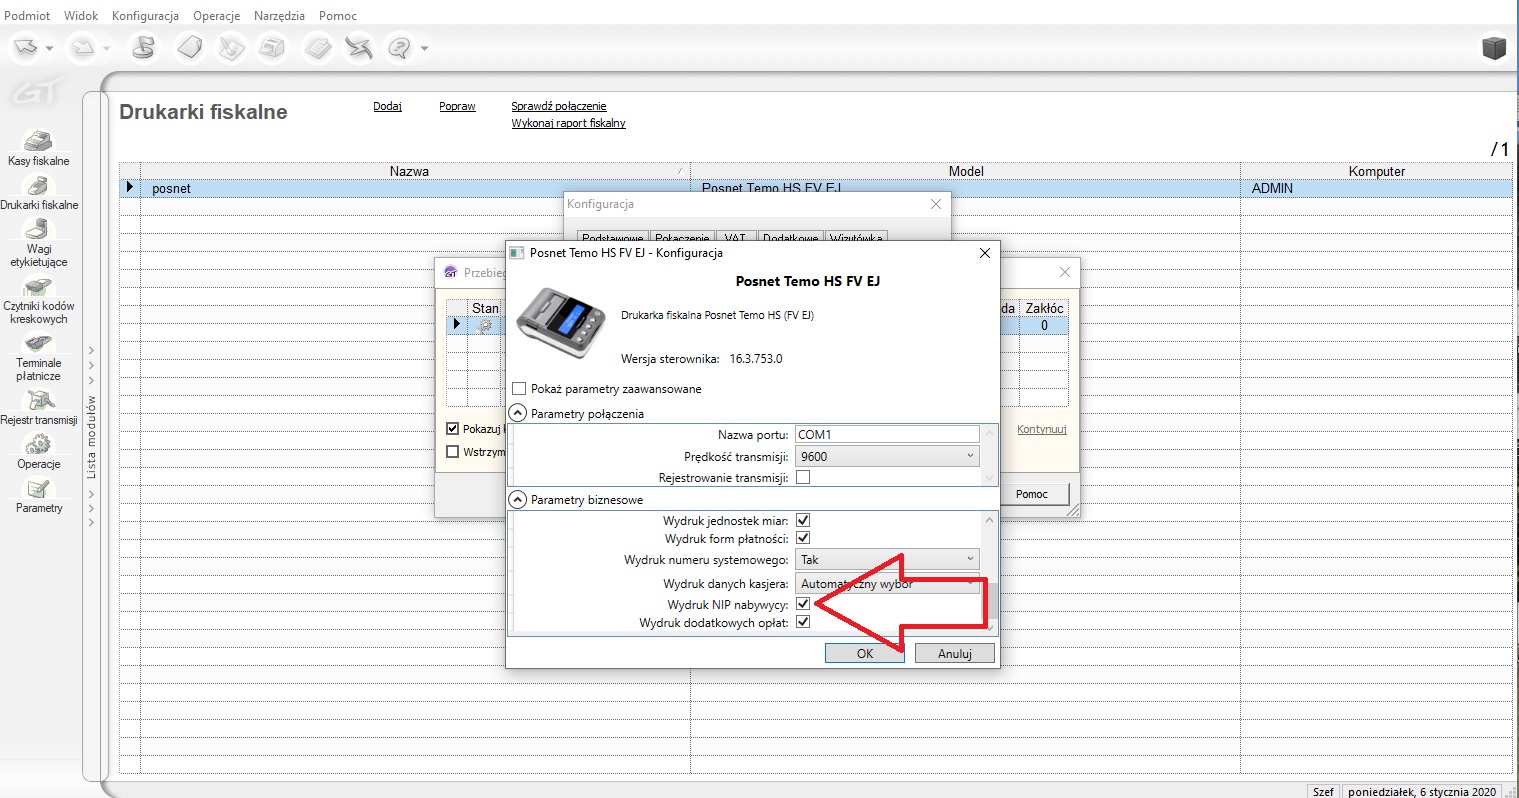Click the blank page toolbar icon
This screenshot has width=1519, height=798.
click(x=189, y=47)
